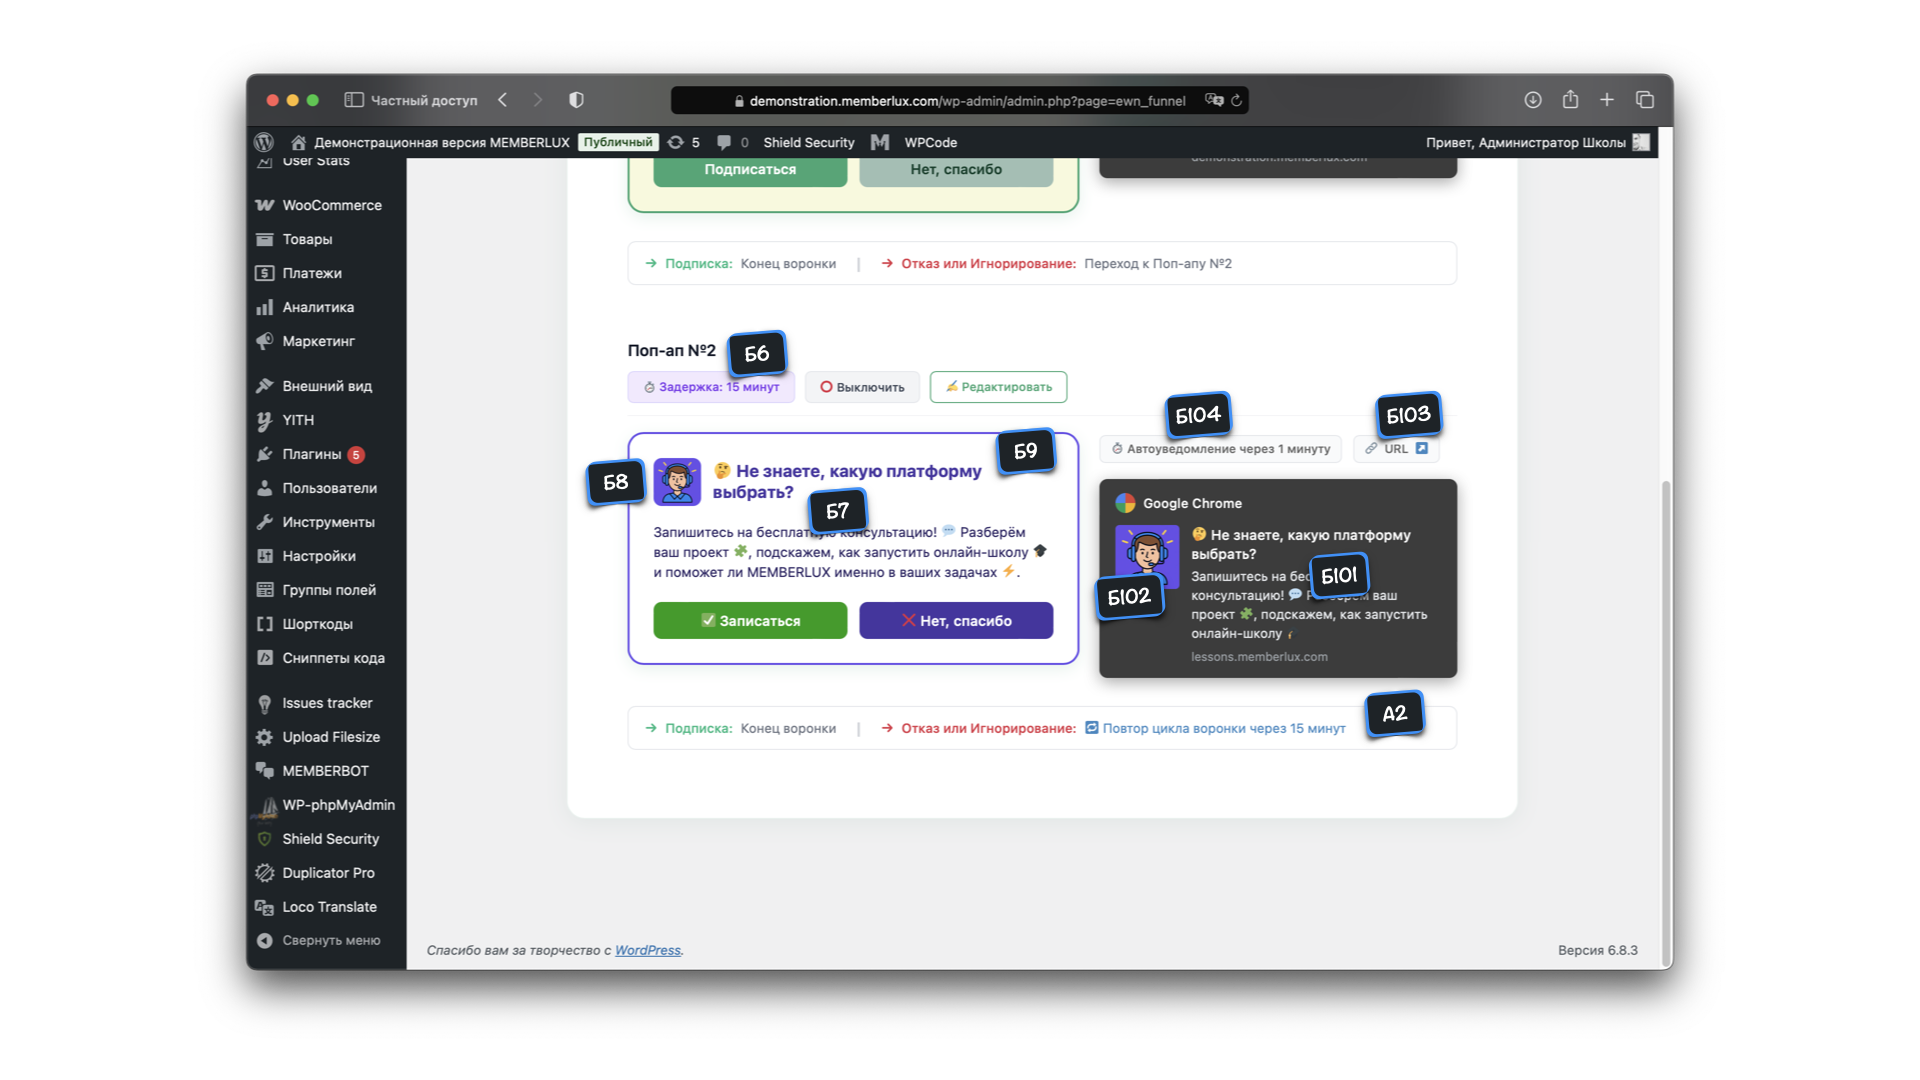Open the Safari downloads icon

point(1532,100)
